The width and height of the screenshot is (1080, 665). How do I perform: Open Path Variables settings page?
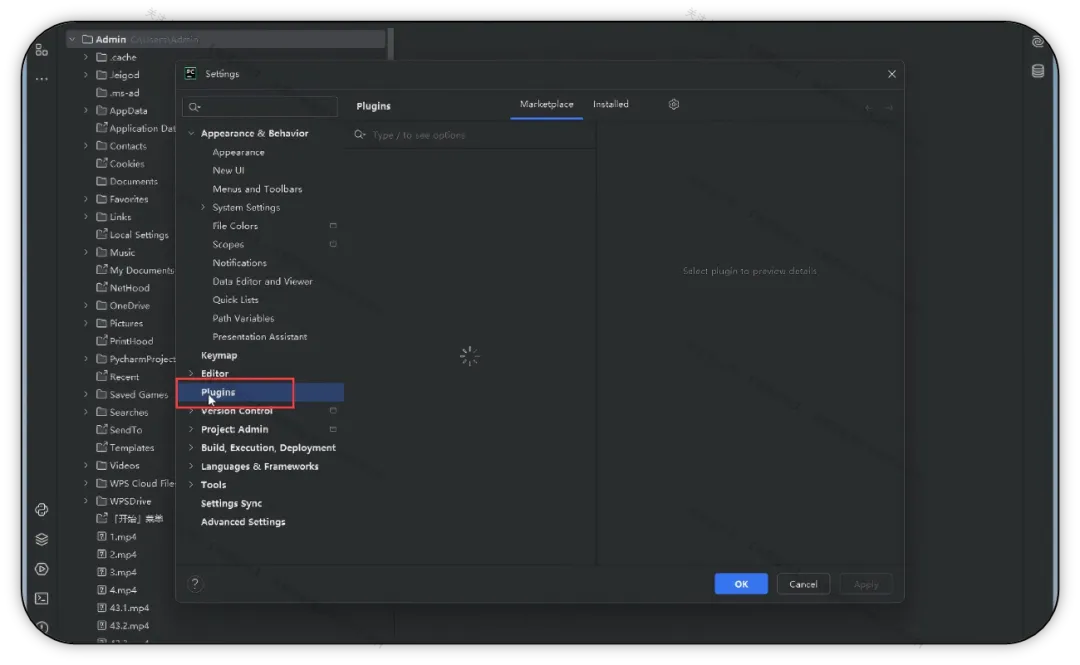pos(243,318)
